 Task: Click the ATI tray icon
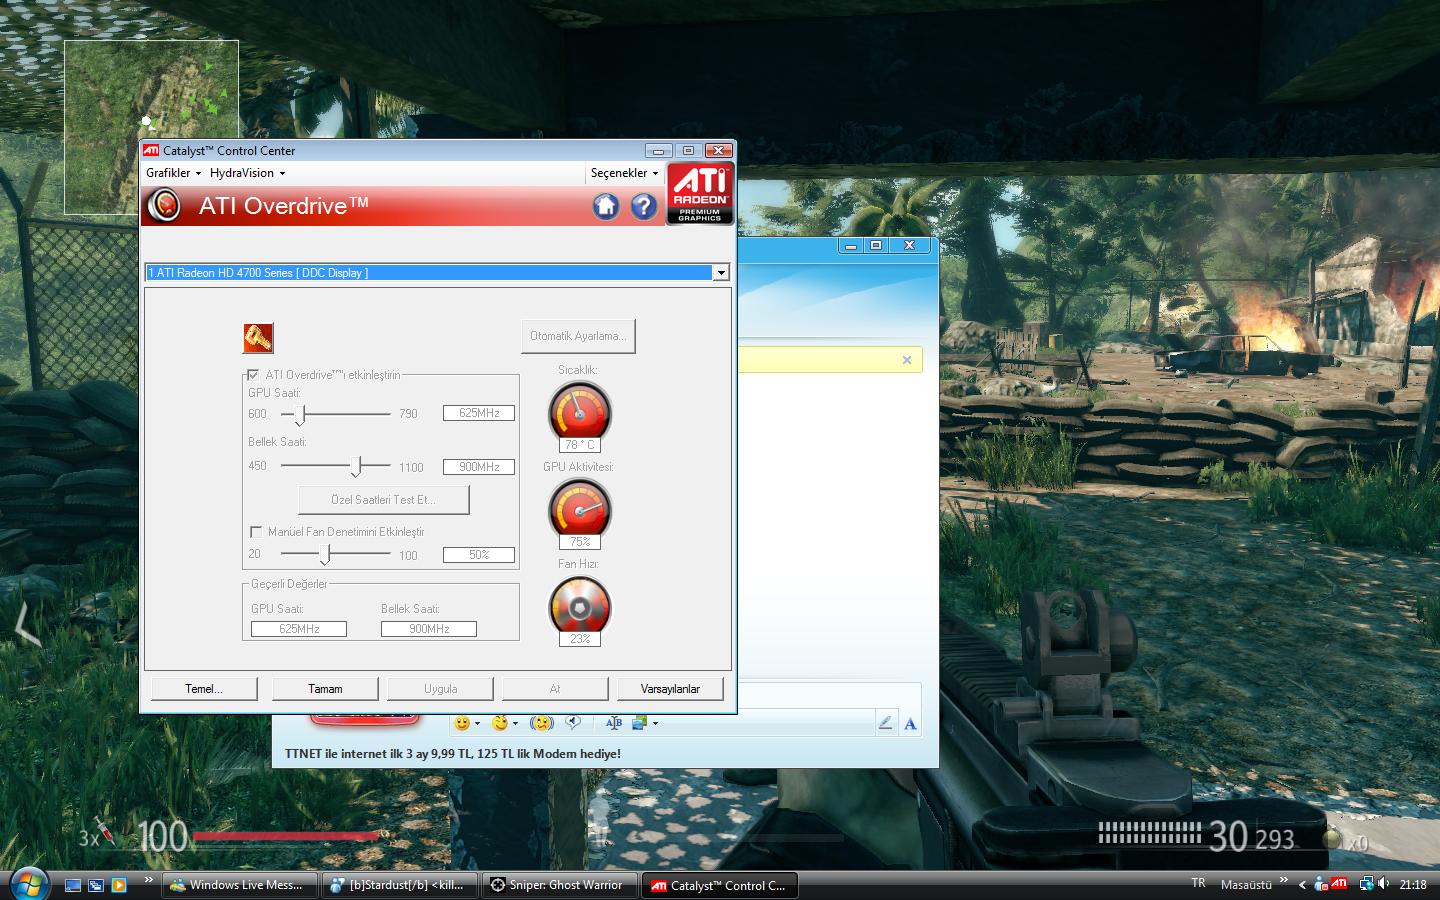coord(1339,884)
